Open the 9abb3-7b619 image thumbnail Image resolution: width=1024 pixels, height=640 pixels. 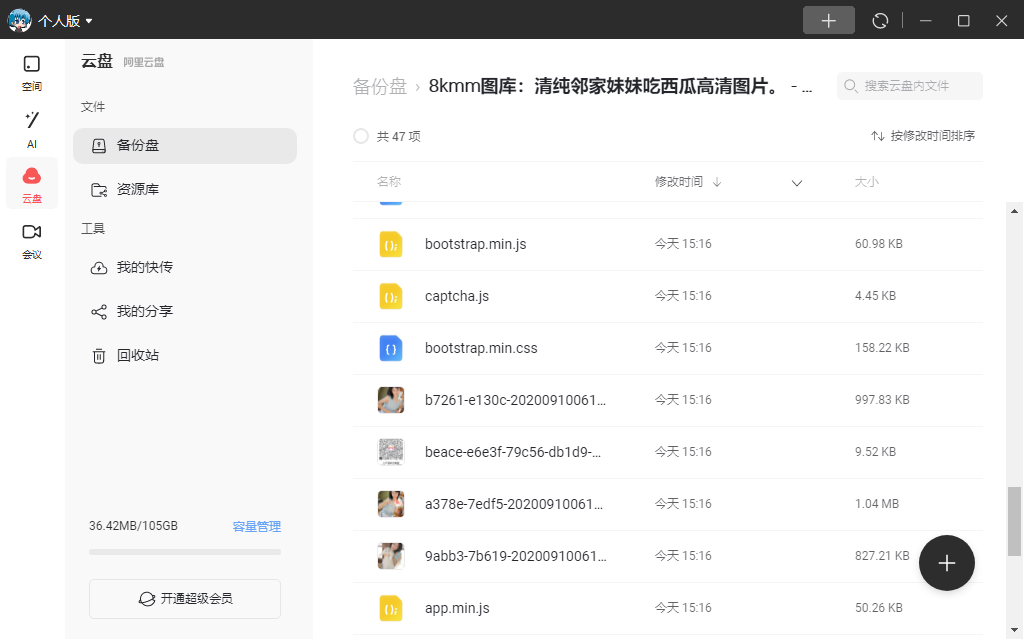point(391,556)
